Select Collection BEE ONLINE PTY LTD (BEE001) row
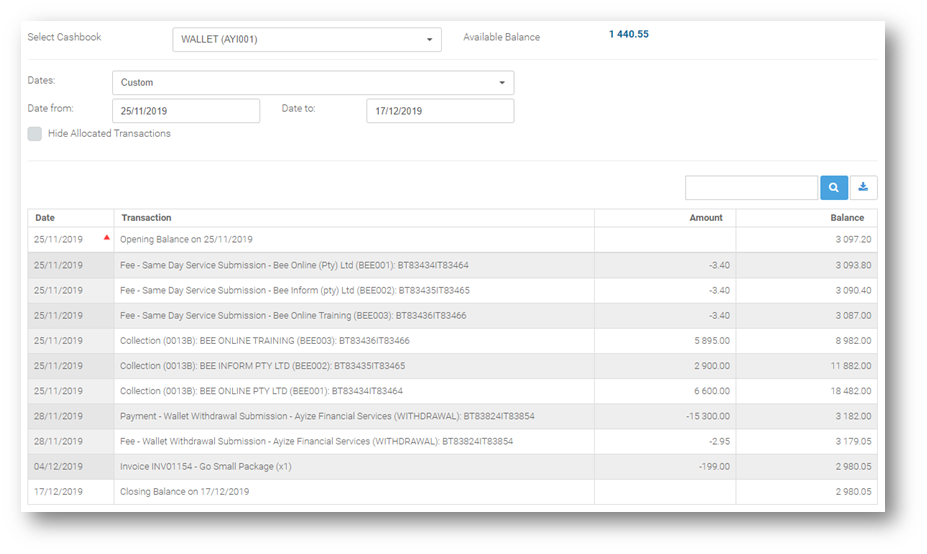Viewport: 927px width, 554px height. point(452,391)
